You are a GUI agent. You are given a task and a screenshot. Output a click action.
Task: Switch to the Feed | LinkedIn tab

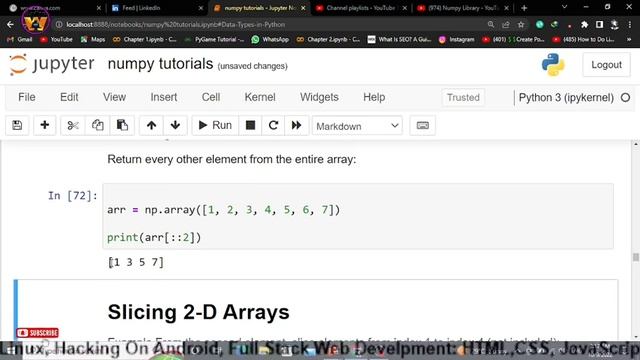click(157, 8)
